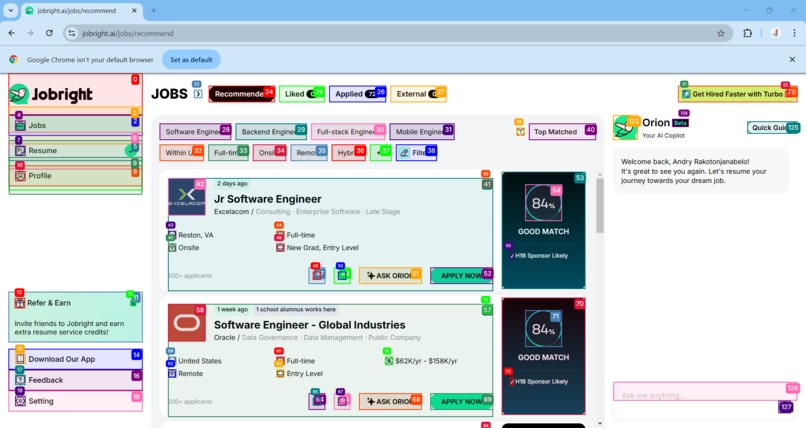View site information icon in address bar
806x428 pixels.
tap(71, 33)
